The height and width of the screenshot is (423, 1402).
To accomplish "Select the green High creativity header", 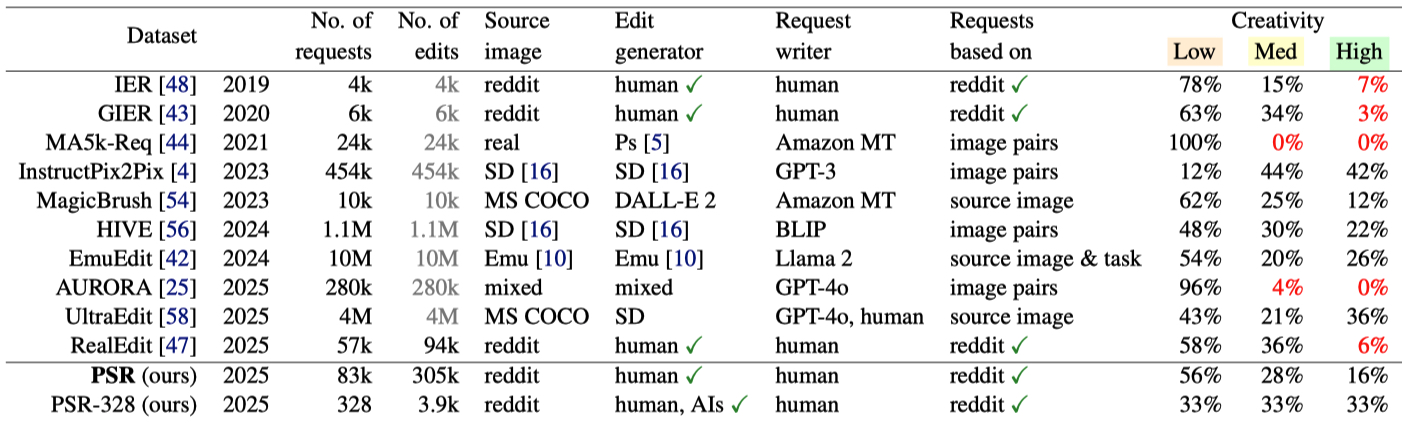I will click(x=1358, y=51).
